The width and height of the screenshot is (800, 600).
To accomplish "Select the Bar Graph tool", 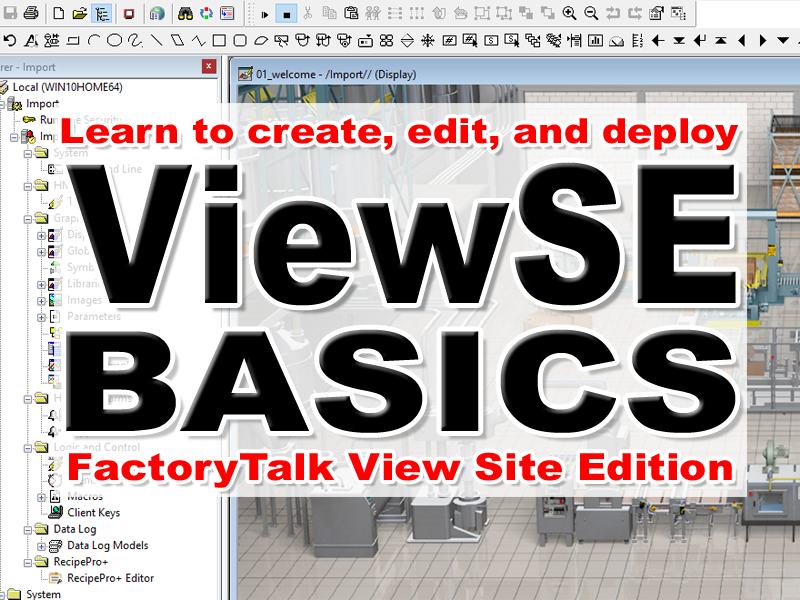I will (595, 40).
